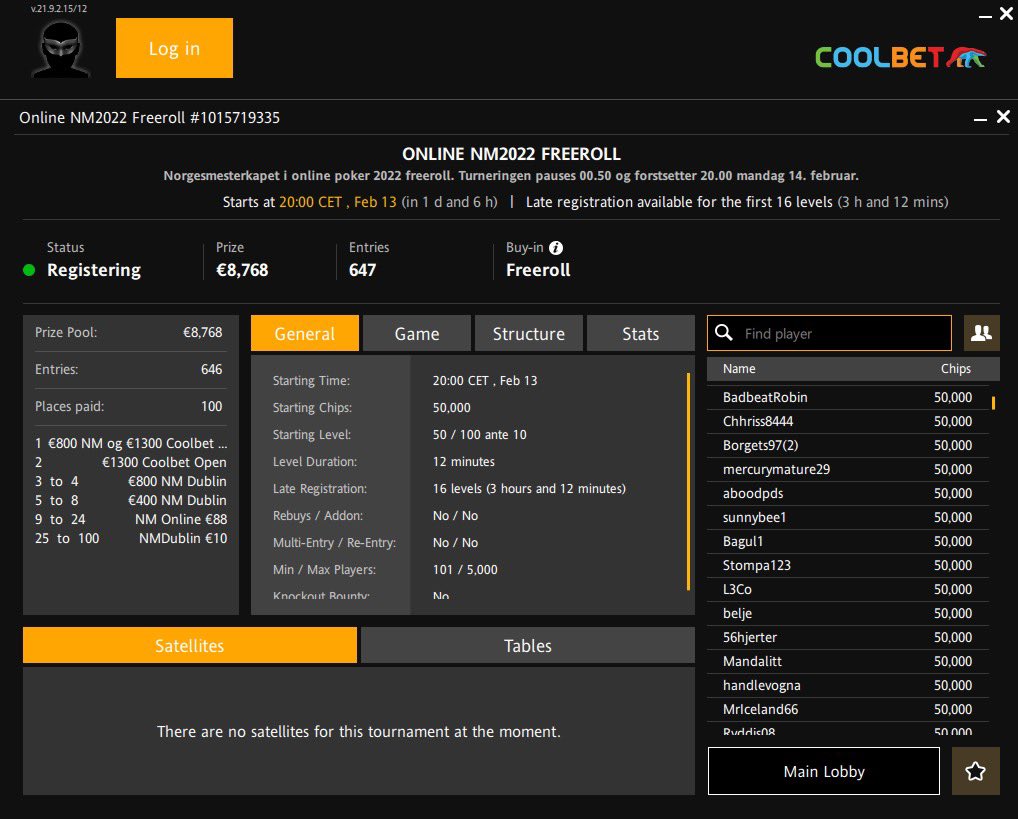Close the Online NM2022 Freeroll panel

point(1003,116)
